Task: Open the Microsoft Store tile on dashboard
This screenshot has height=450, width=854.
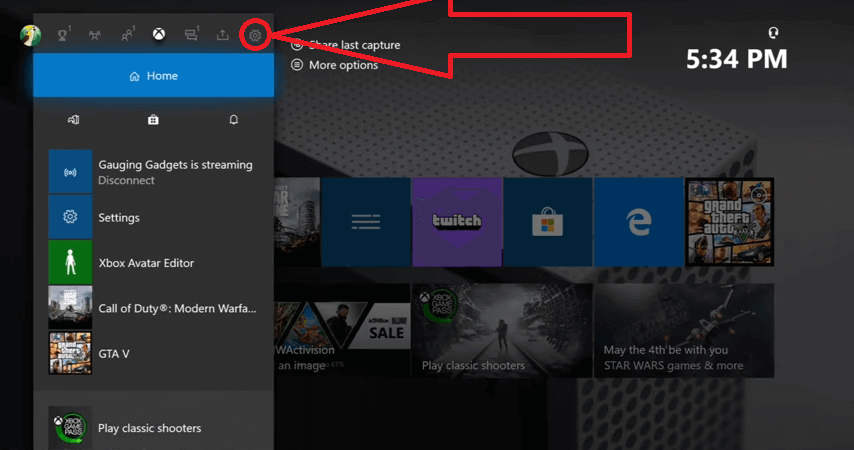Action: (547, 222)
